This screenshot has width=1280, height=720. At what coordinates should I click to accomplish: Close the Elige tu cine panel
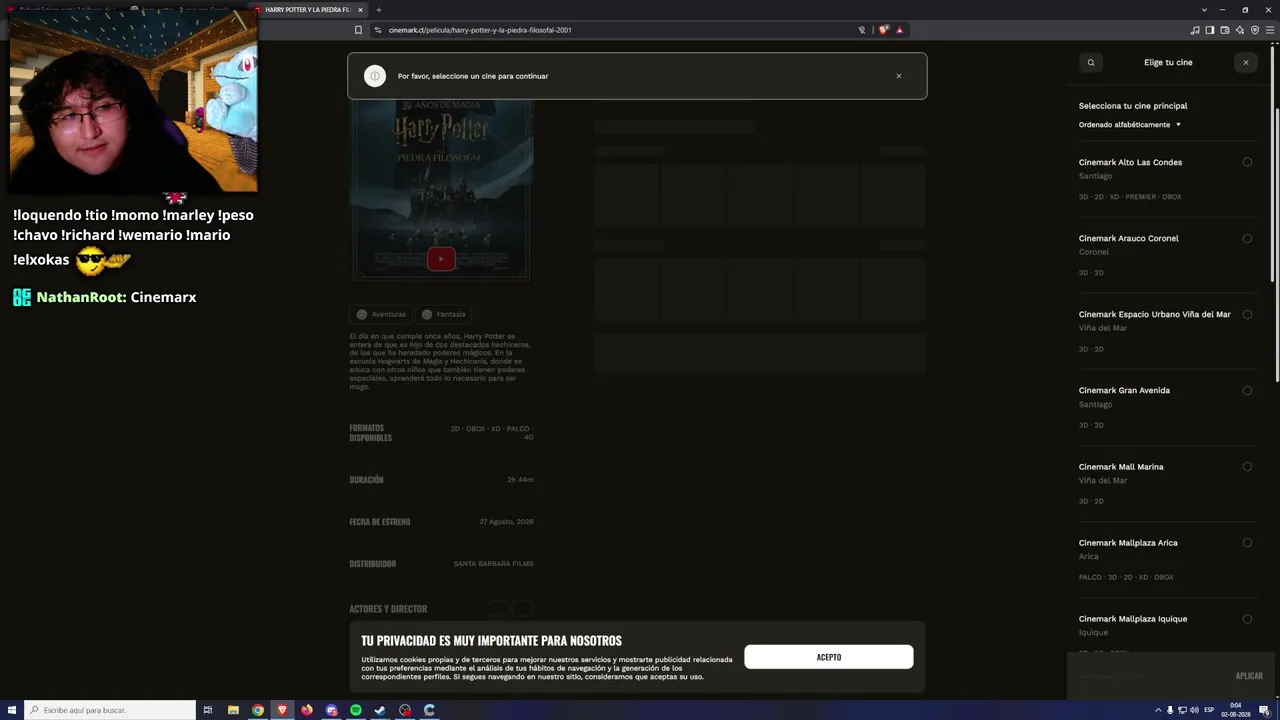[1245, 62]
